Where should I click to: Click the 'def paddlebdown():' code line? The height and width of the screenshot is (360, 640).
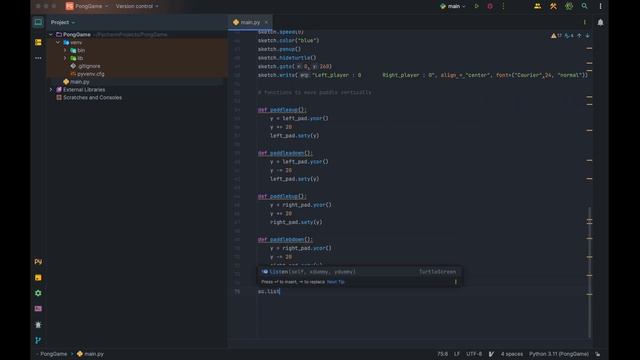(x=285, y=240)
